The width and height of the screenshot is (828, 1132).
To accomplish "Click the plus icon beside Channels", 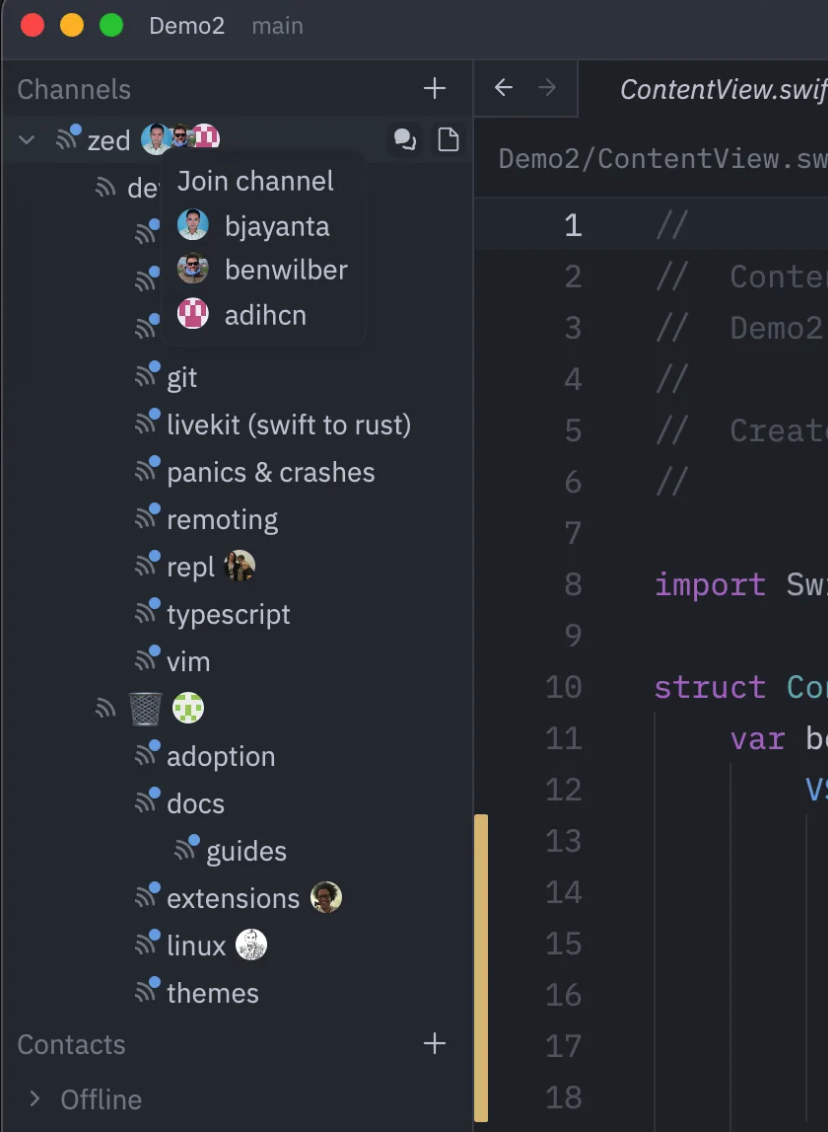I will (x=434, y=89).
